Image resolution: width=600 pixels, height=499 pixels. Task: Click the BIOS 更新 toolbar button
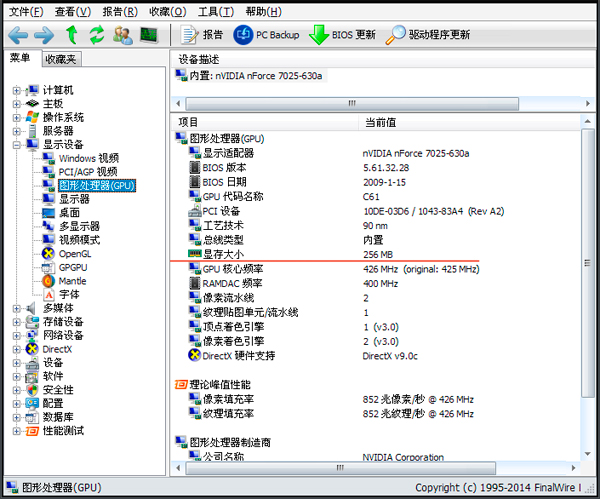(x=342, y=35)
